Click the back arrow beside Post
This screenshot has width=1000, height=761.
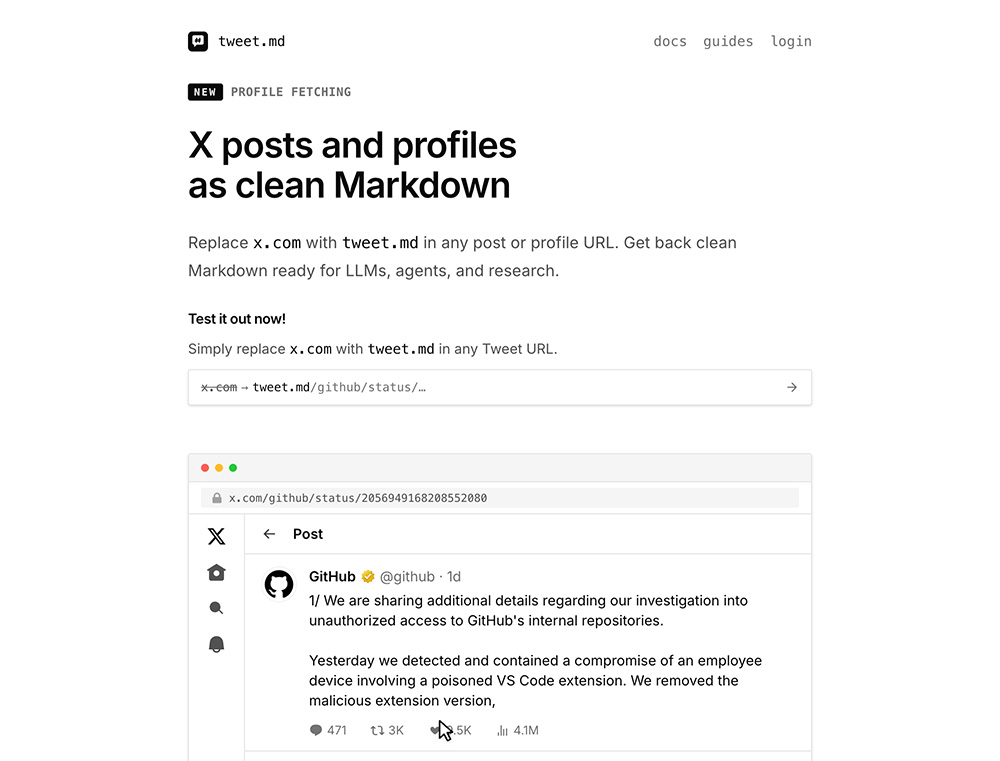pos(269,534)
